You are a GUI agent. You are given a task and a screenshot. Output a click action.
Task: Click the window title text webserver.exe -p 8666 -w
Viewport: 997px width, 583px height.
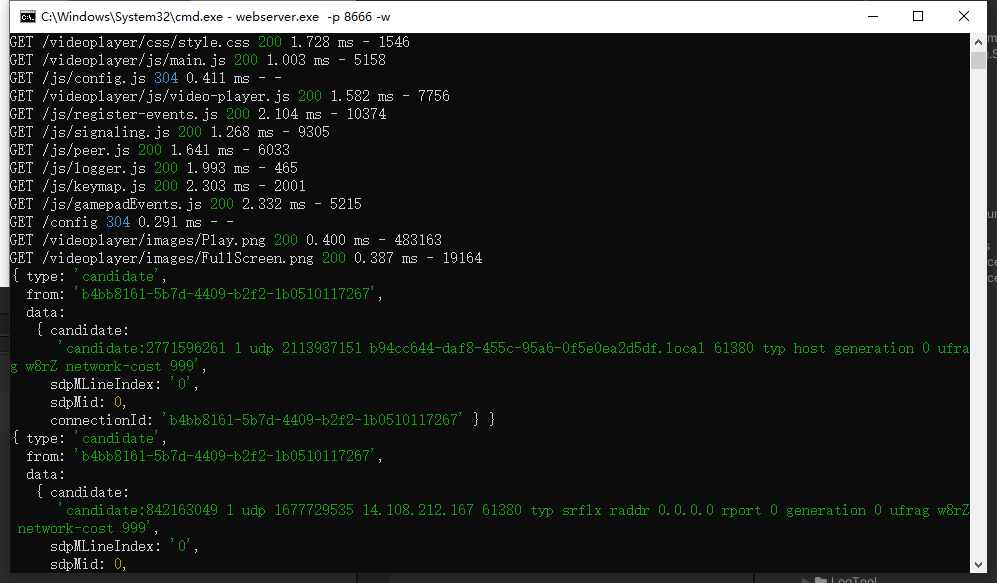[313, 17]
